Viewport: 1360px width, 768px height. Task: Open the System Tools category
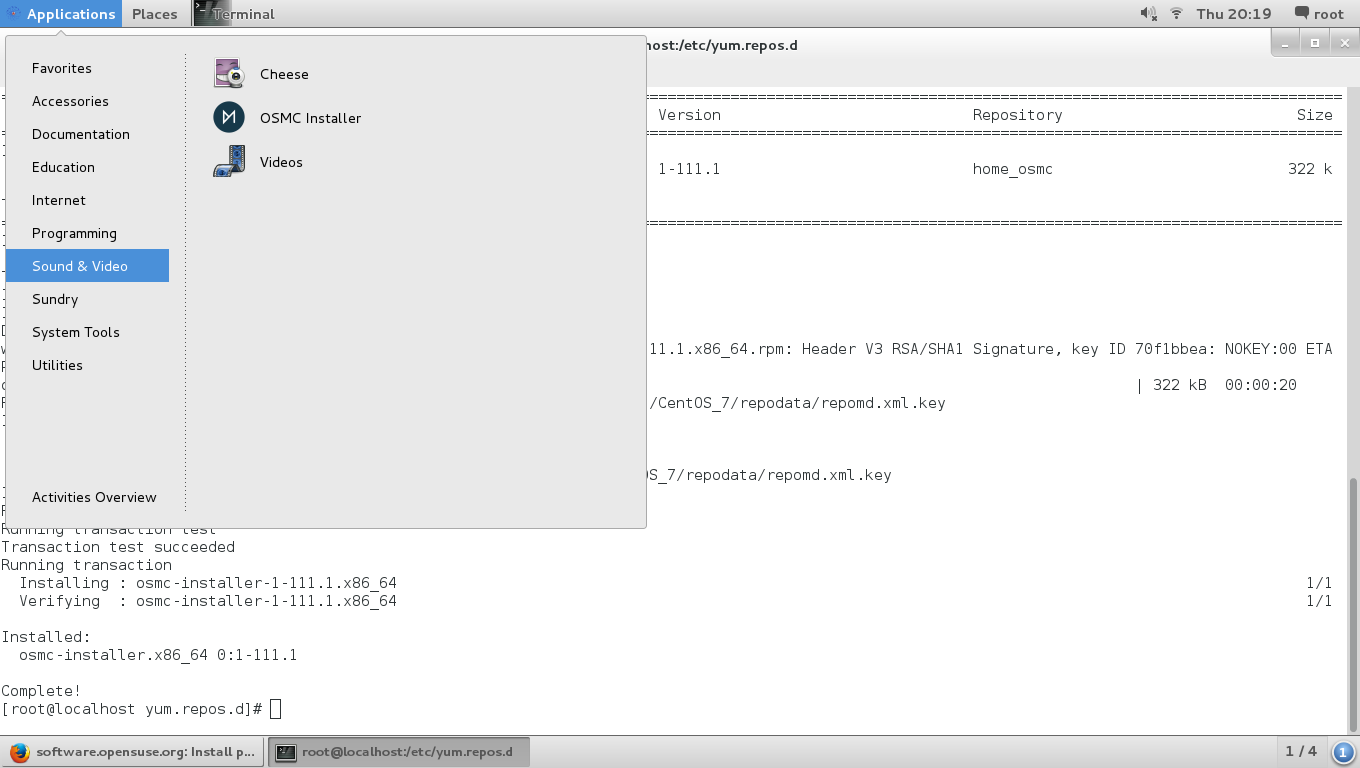[x=87, y=332]
